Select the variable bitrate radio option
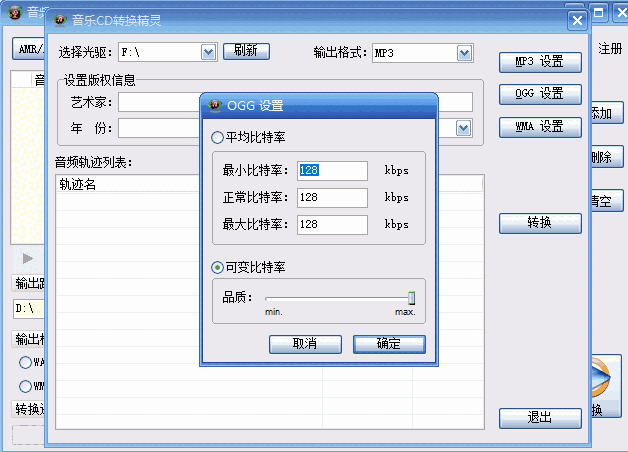 (x=217, y=267)
